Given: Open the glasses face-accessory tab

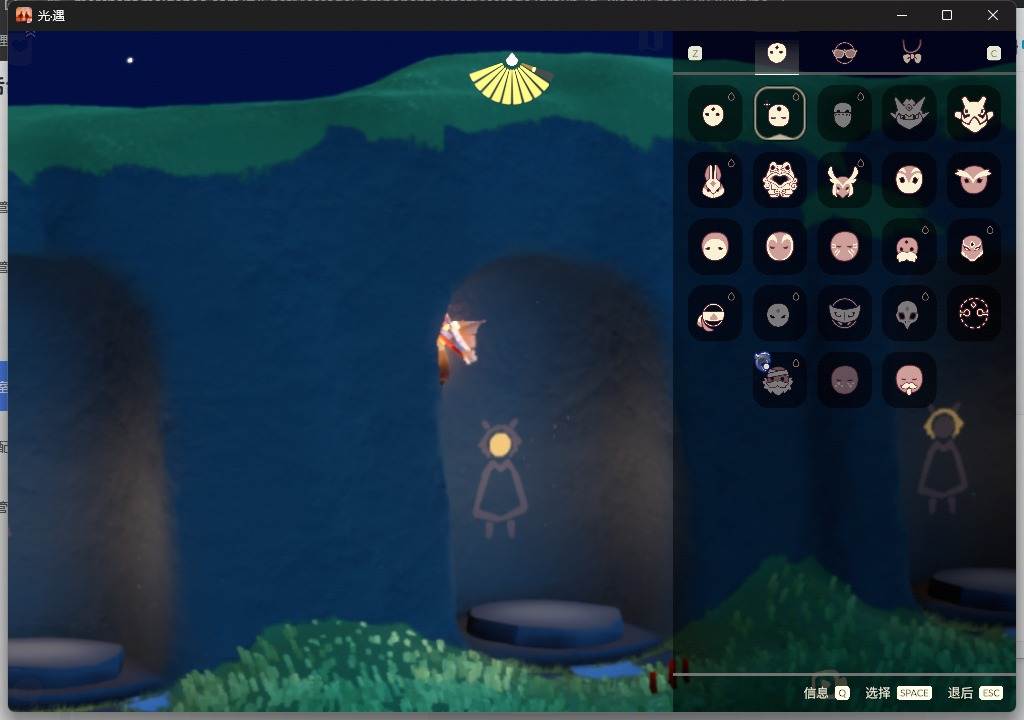Looking at the screenshot, I should click(x=844, y=53).
